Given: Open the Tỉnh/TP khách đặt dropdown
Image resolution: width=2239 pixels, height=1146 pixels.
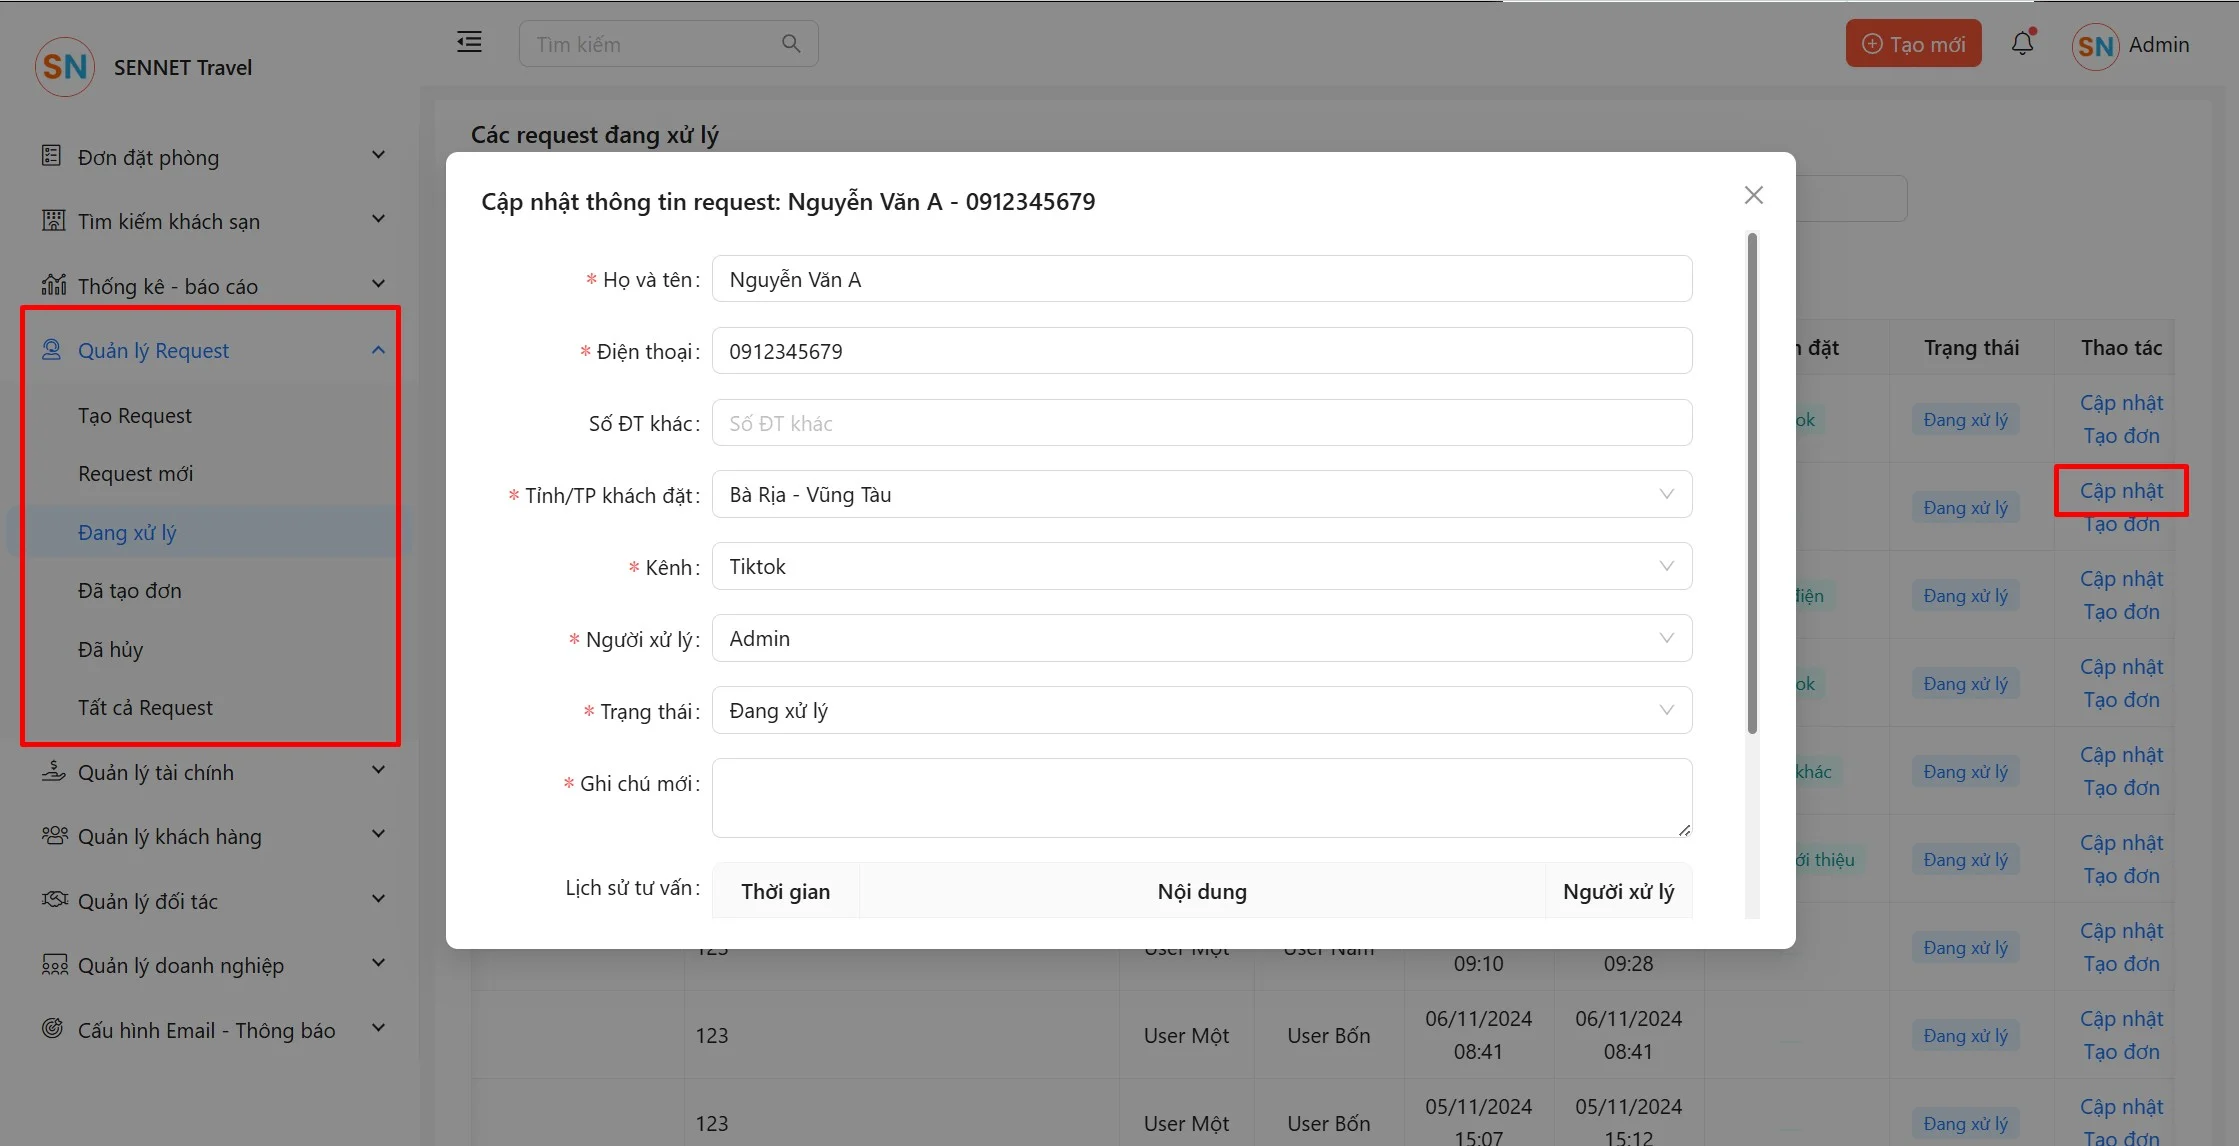Looking at the screenshot, I should coord(1201,494).
